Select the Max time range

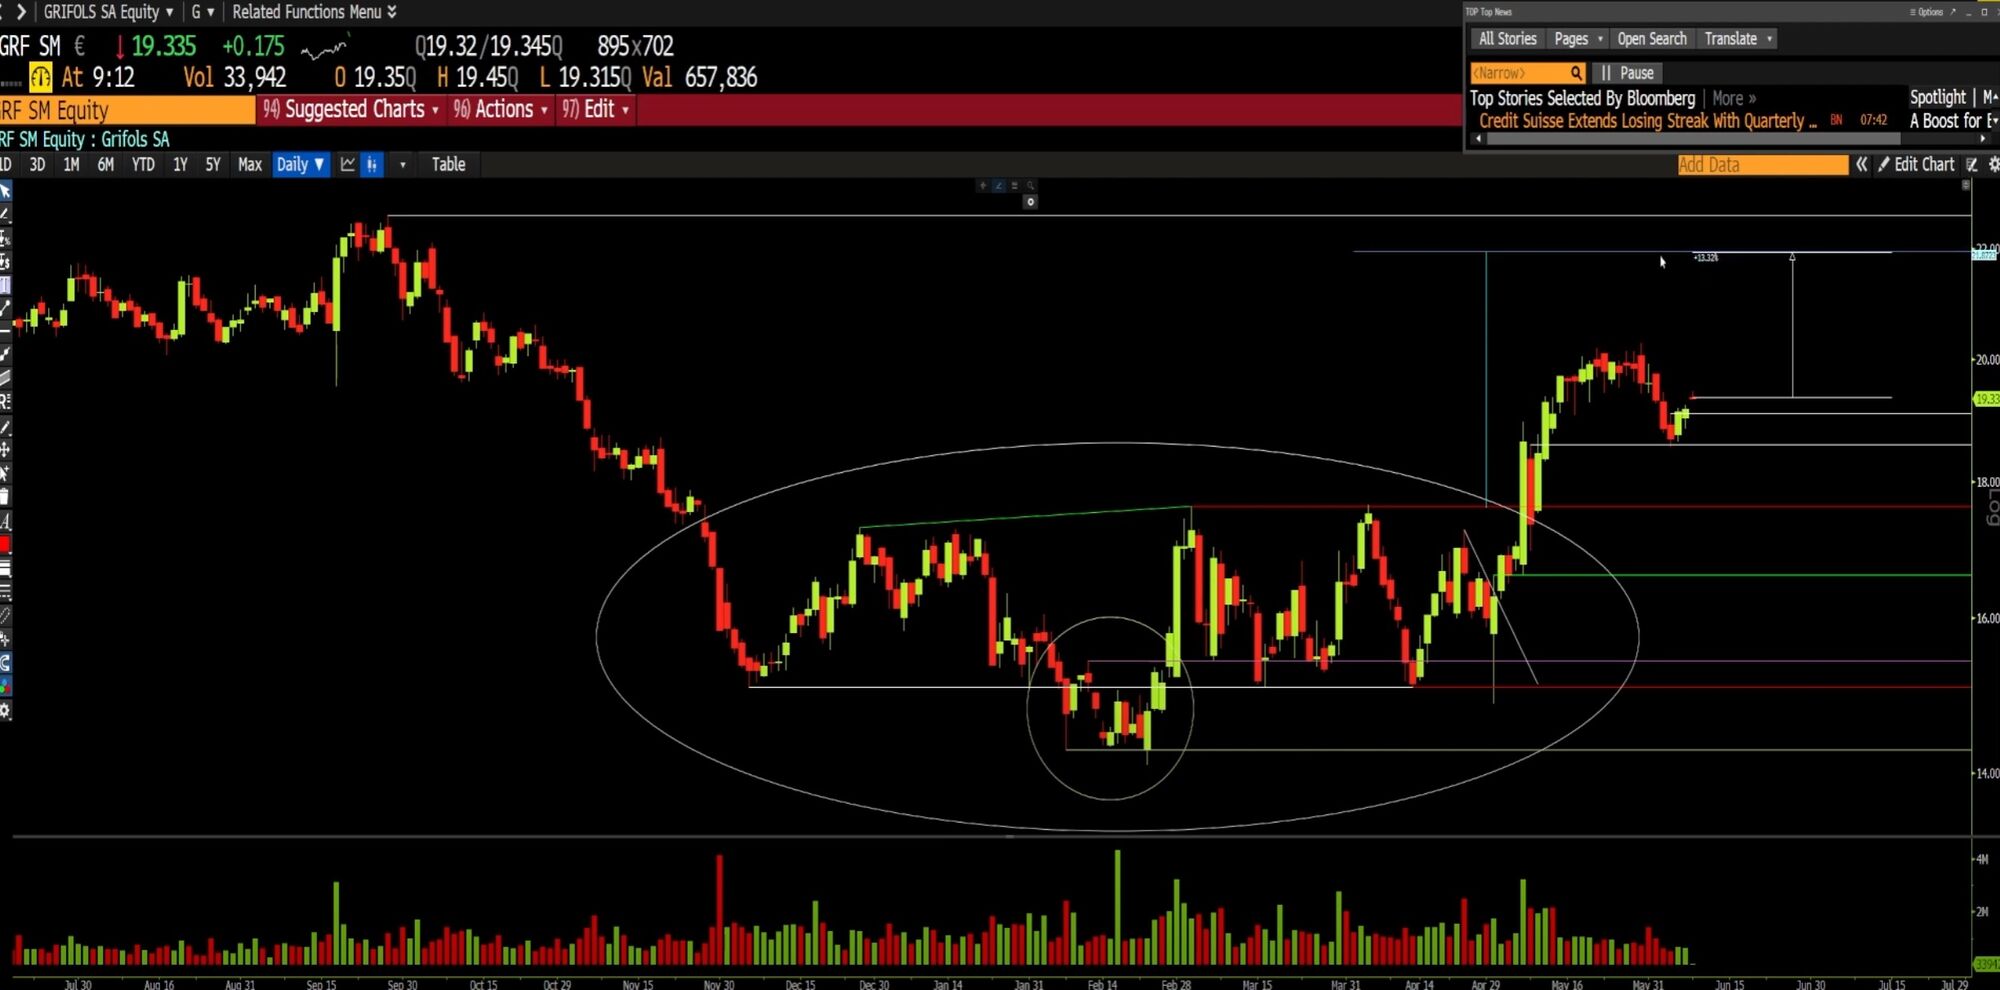click(250, 164)
